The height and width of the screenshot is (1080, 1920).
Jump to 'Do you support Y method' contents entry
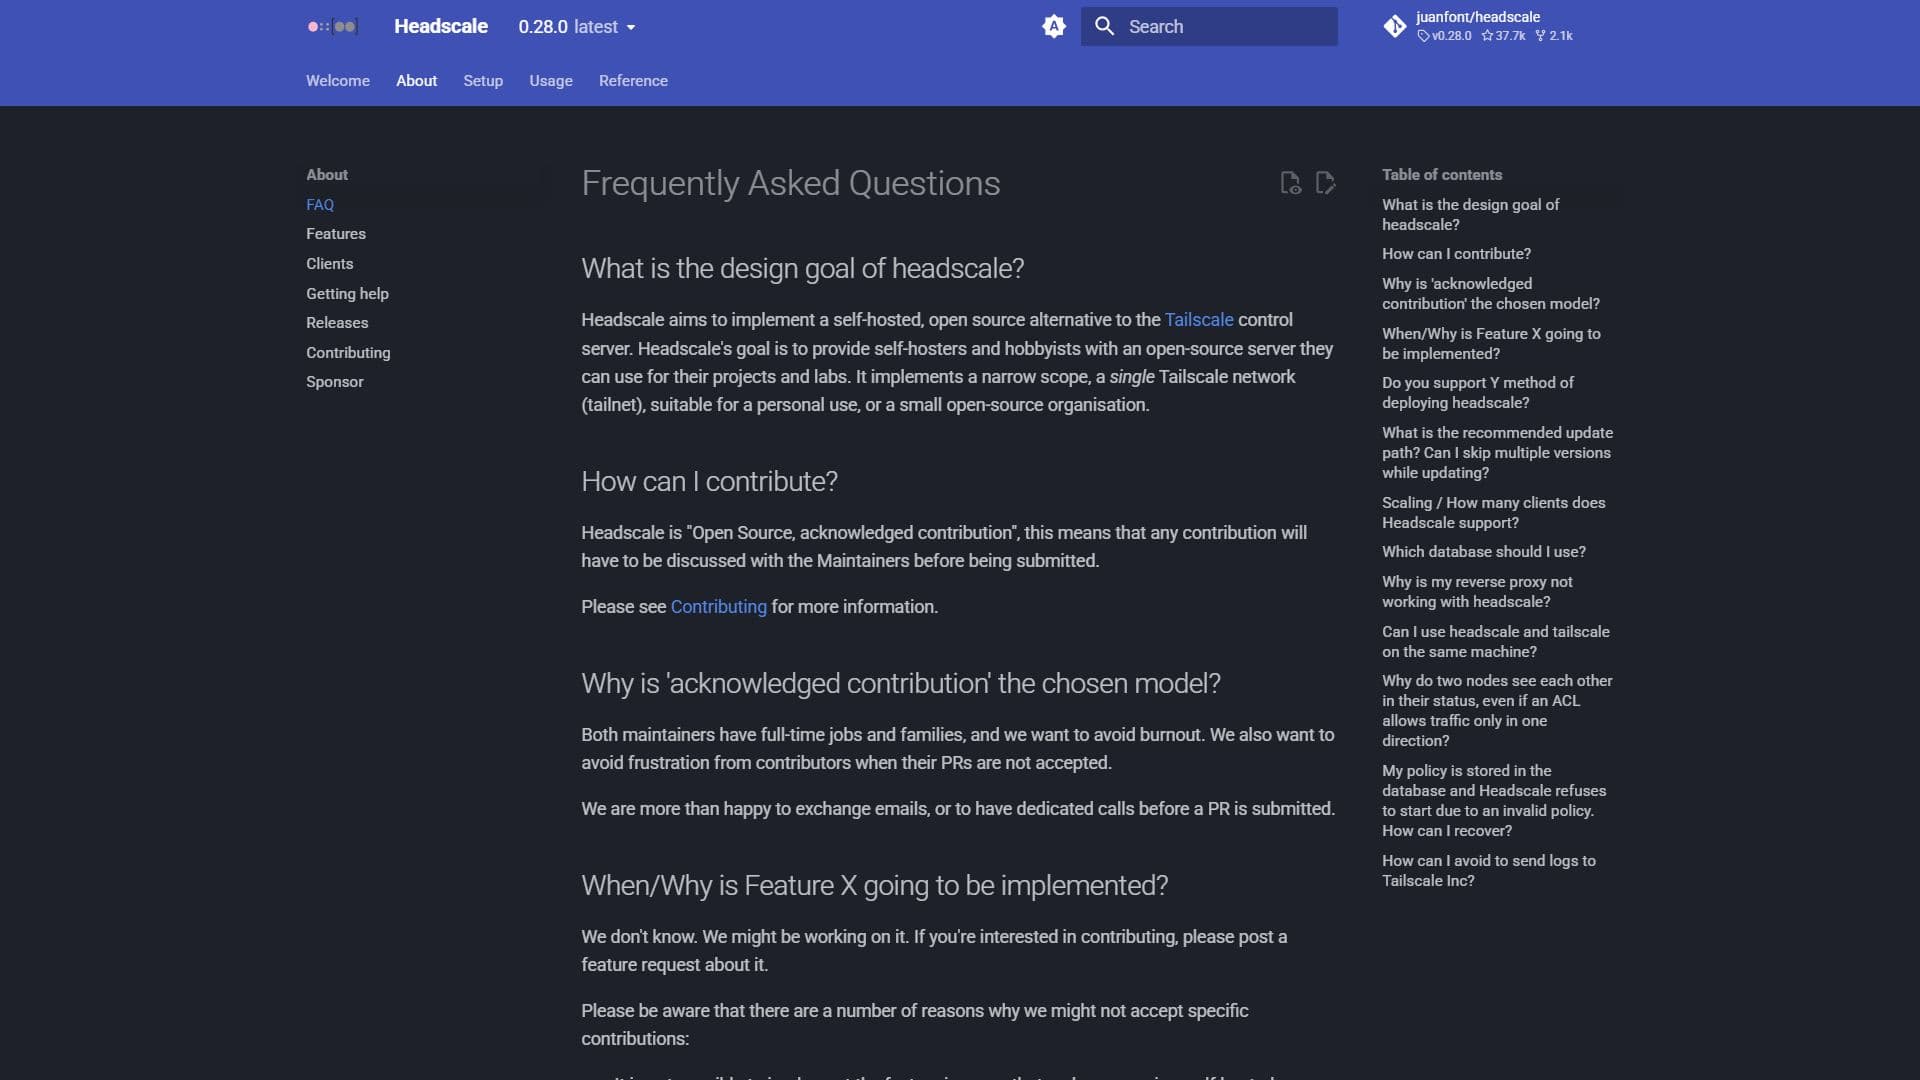(x=1477, y=393)
